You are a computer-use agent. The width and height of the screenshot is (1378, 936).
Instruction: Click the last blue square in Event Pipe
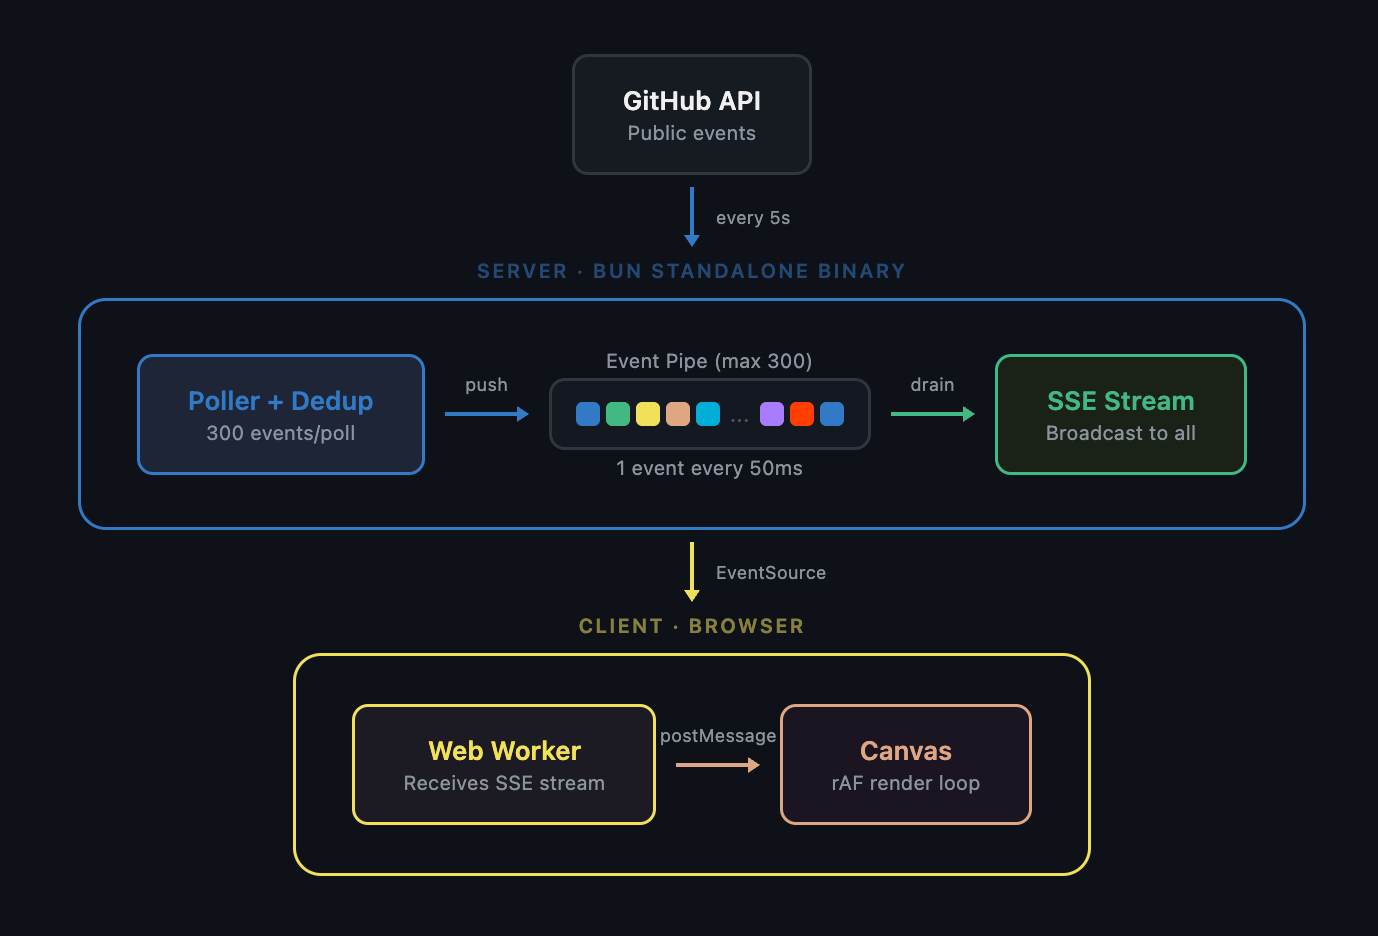click(832, 414)
